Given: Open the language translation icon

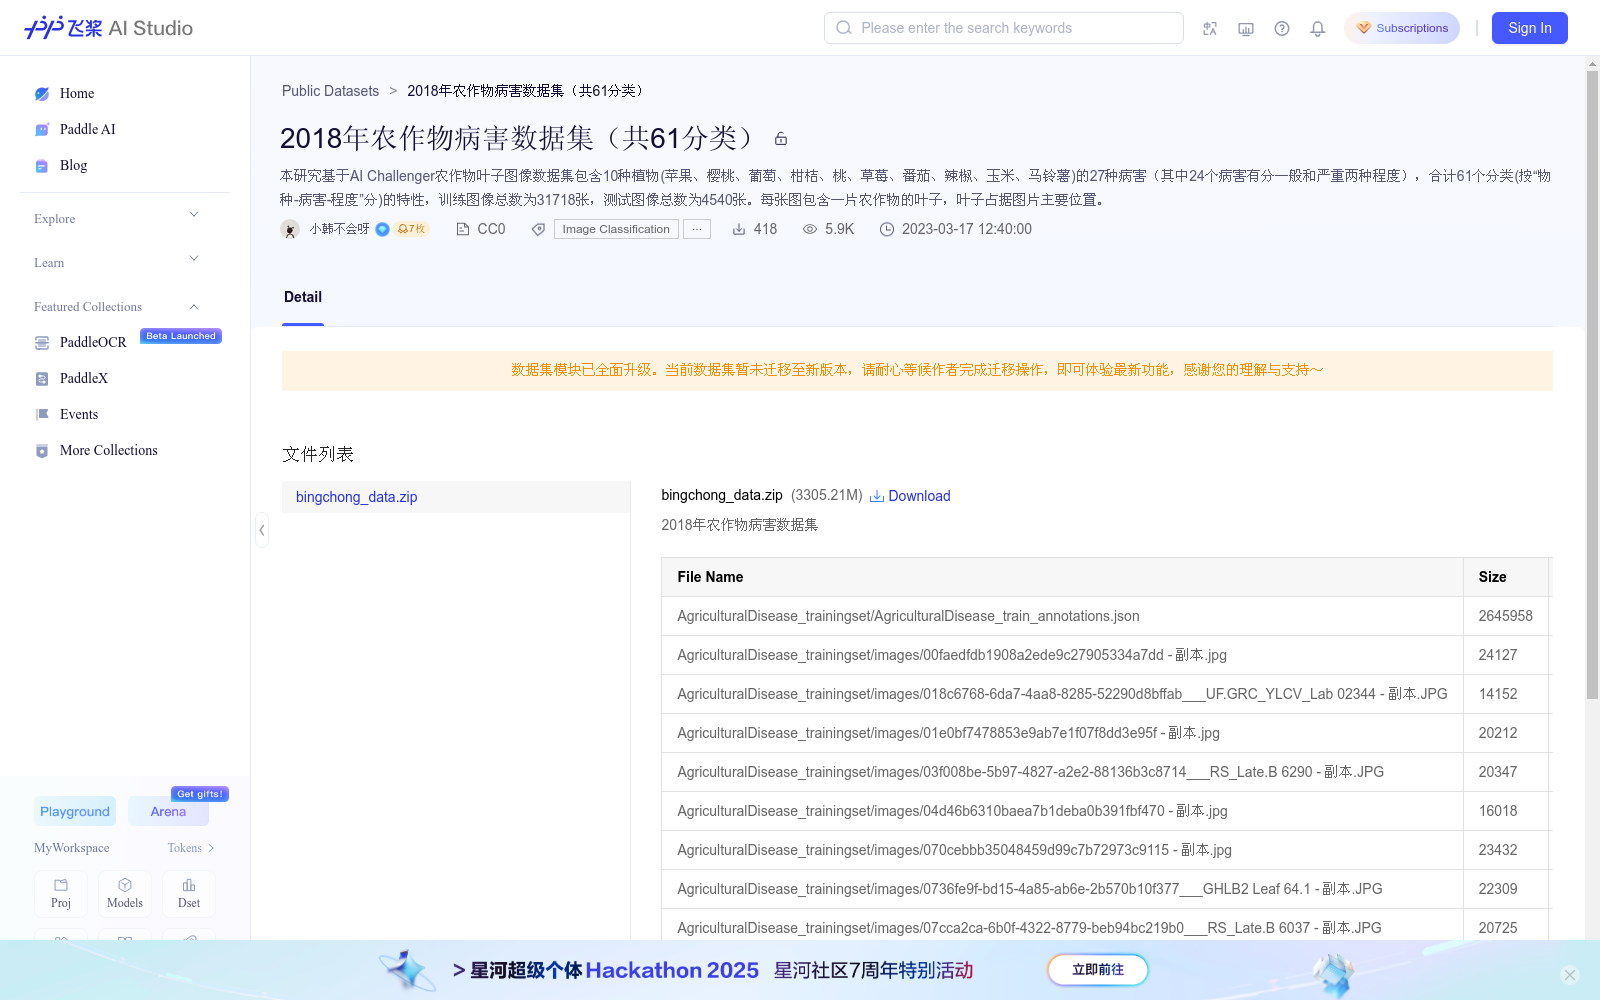Looking at the screenshot, I should (x=1210, y=29).
